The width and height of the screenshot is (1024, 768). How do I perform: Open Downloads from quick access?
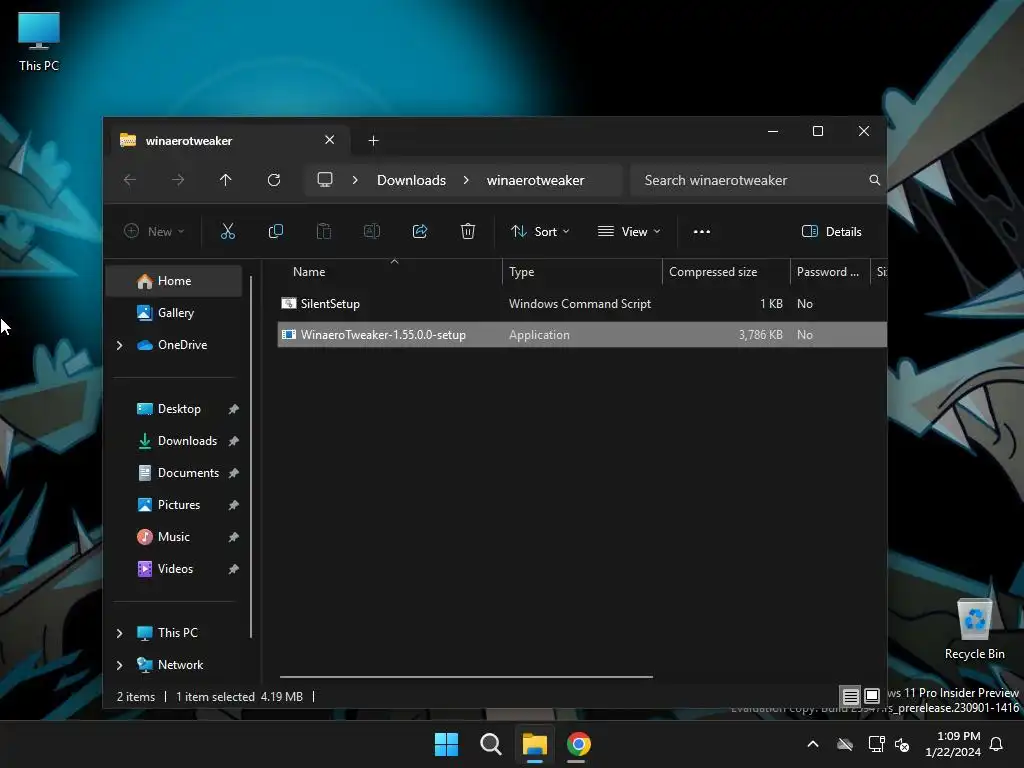coord(187,441)
